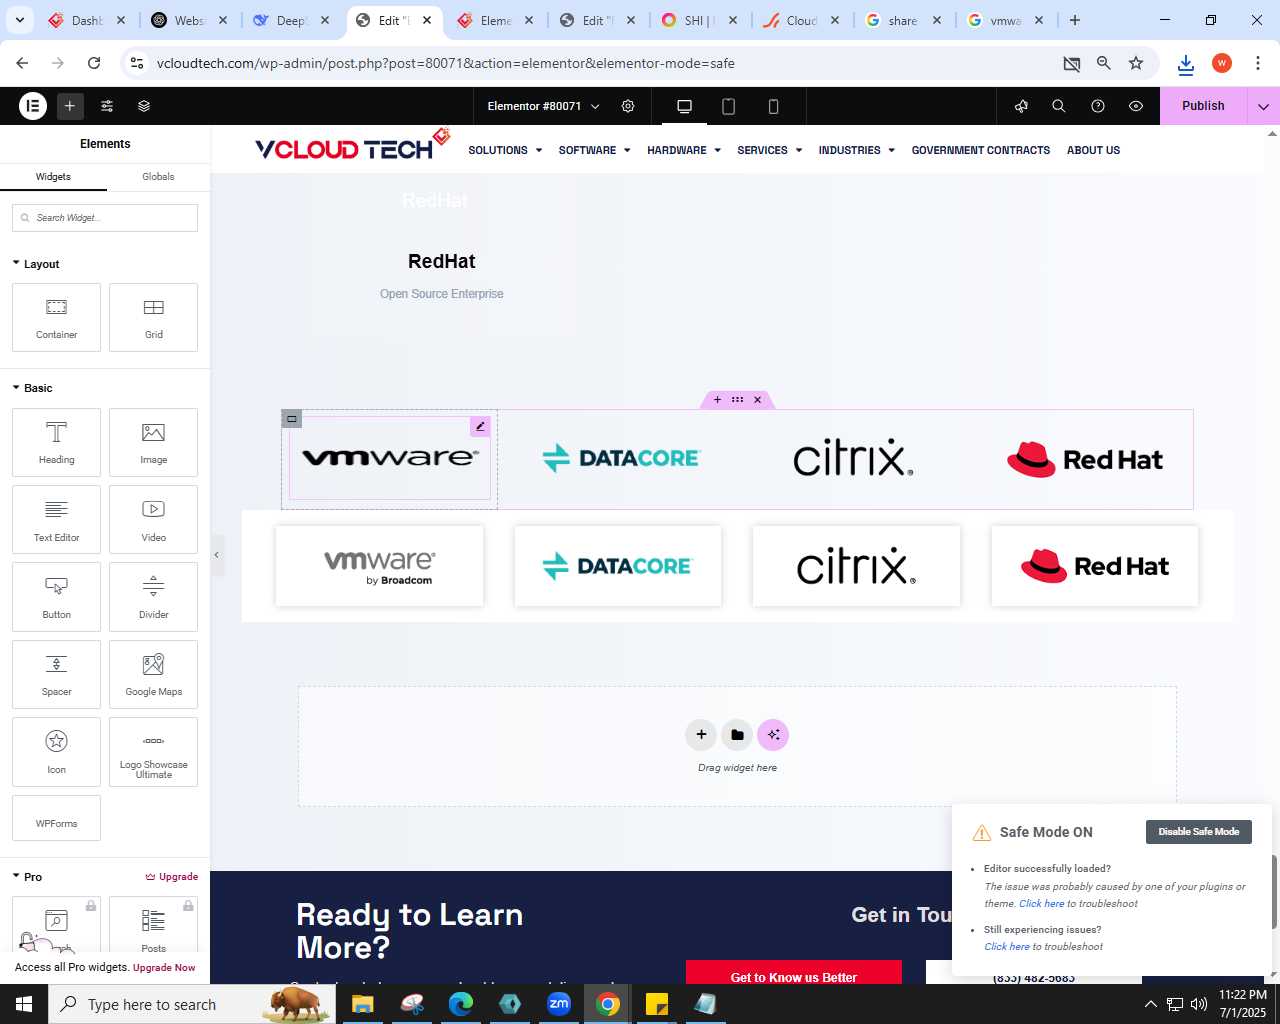Screen dimensions: 1280x1024
Task: Click the add element plus icon in top bar
Action: [x=70, y=105]
